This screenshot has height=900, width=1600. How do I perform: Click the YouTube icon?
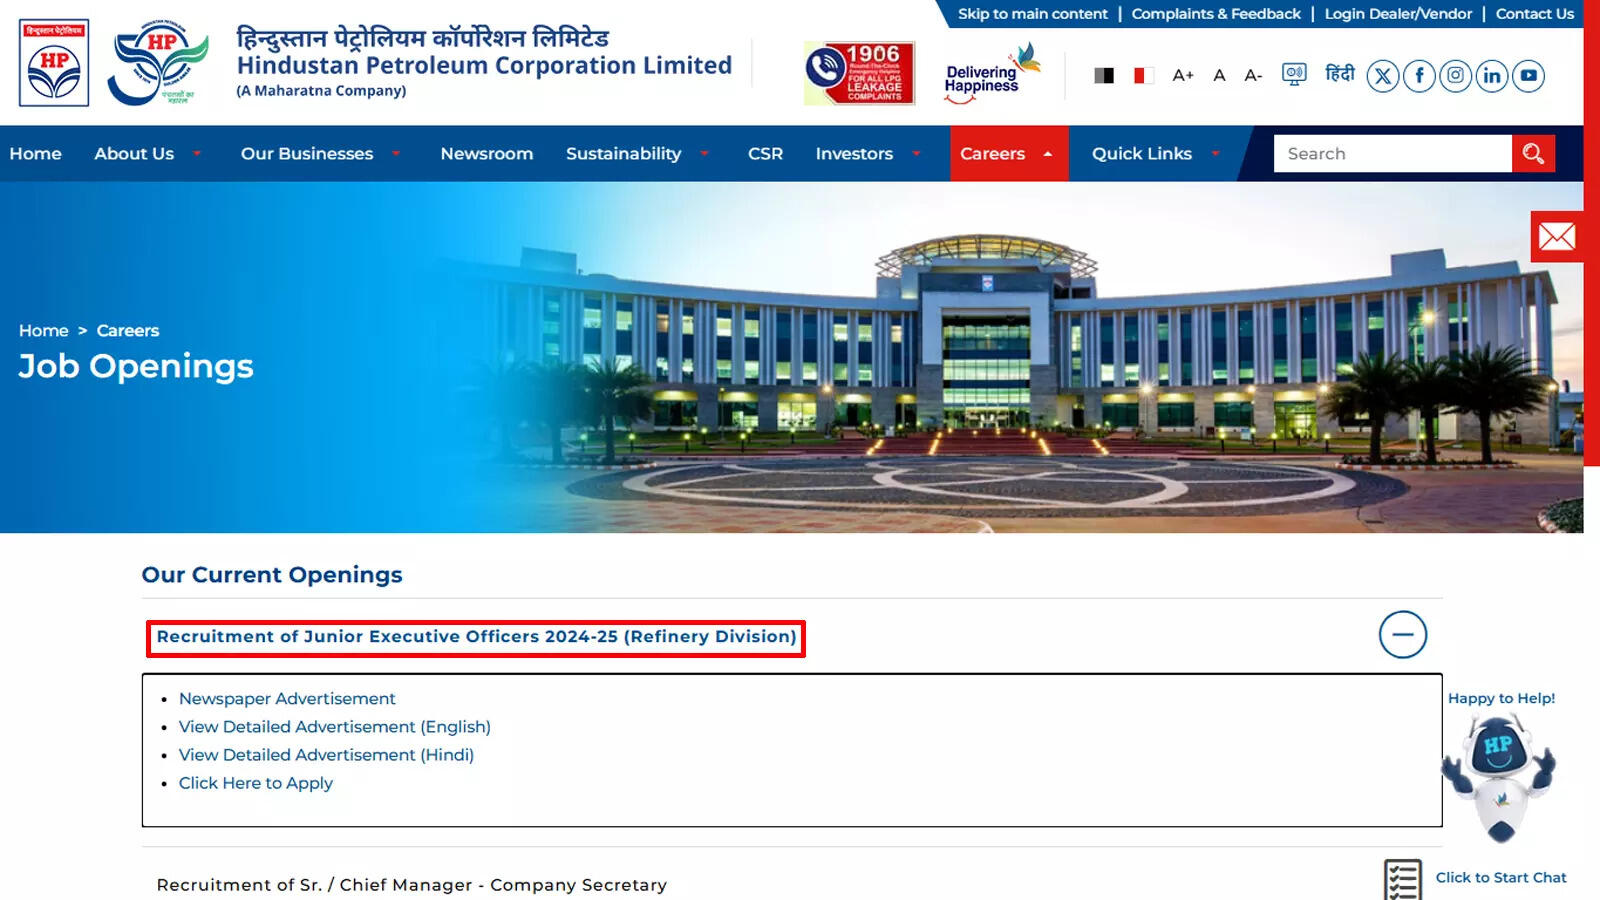pos(1528,74)
